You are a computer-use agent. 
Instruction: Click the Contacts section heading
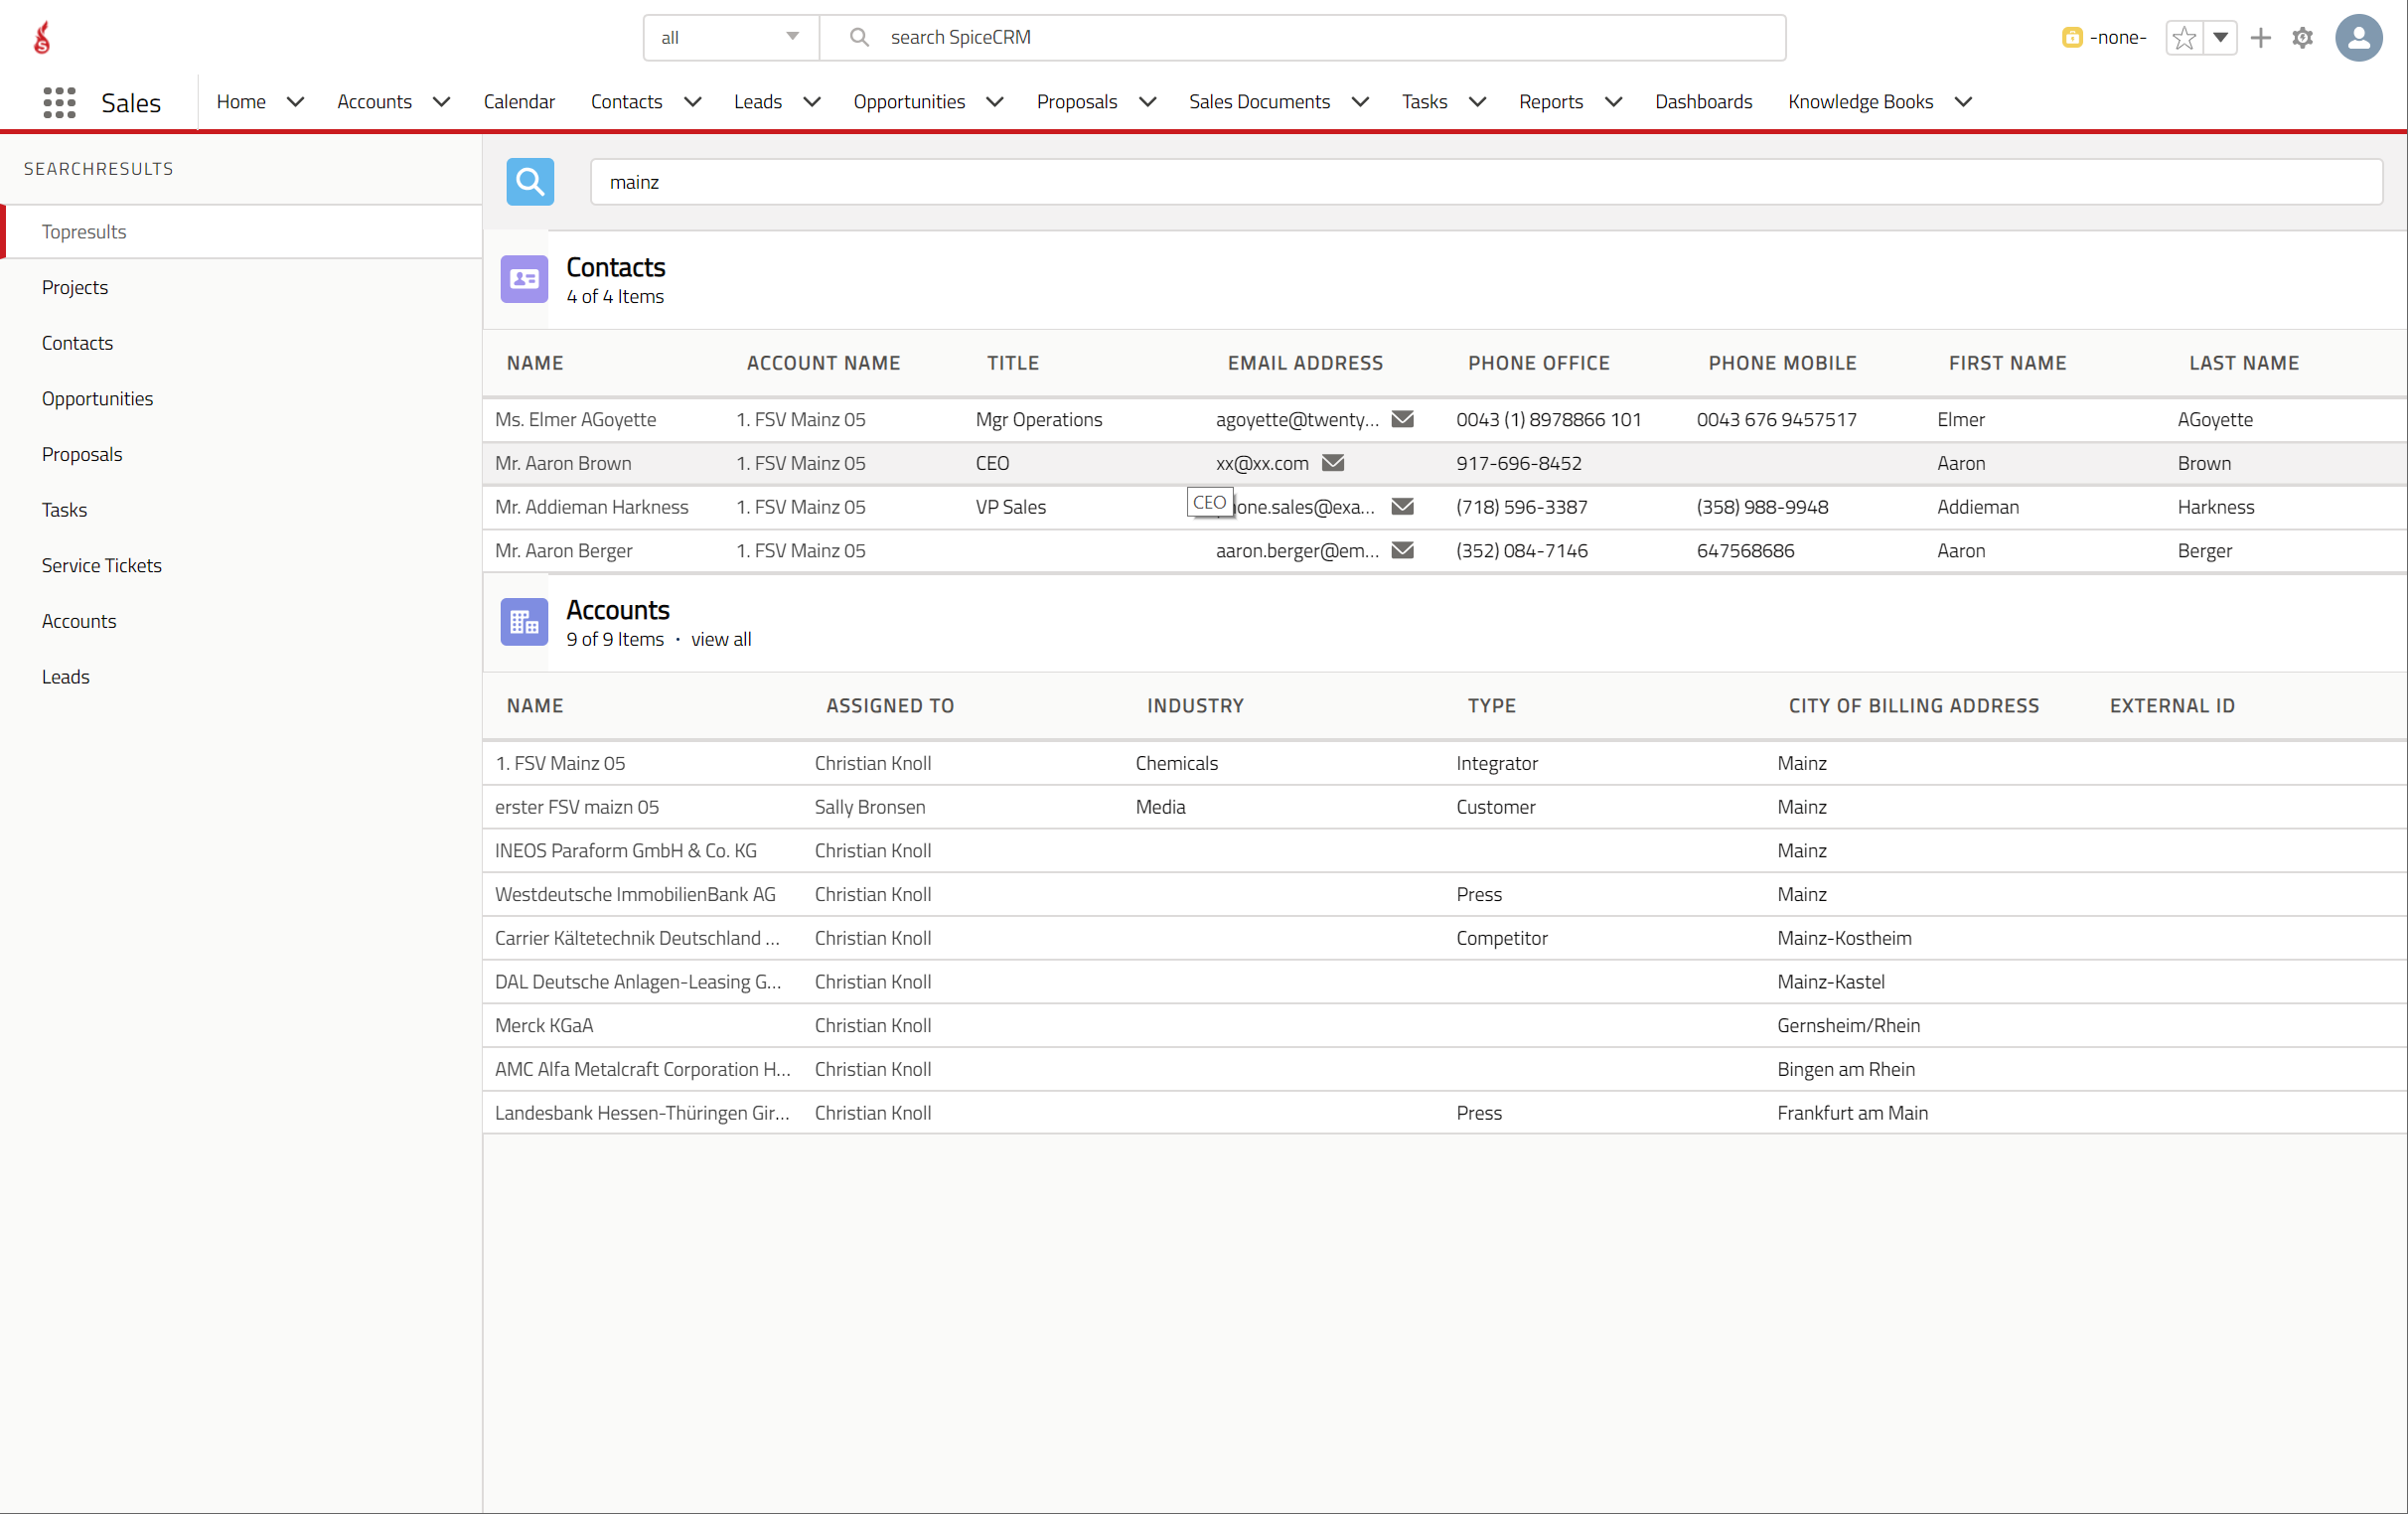[x=615, y=267]
